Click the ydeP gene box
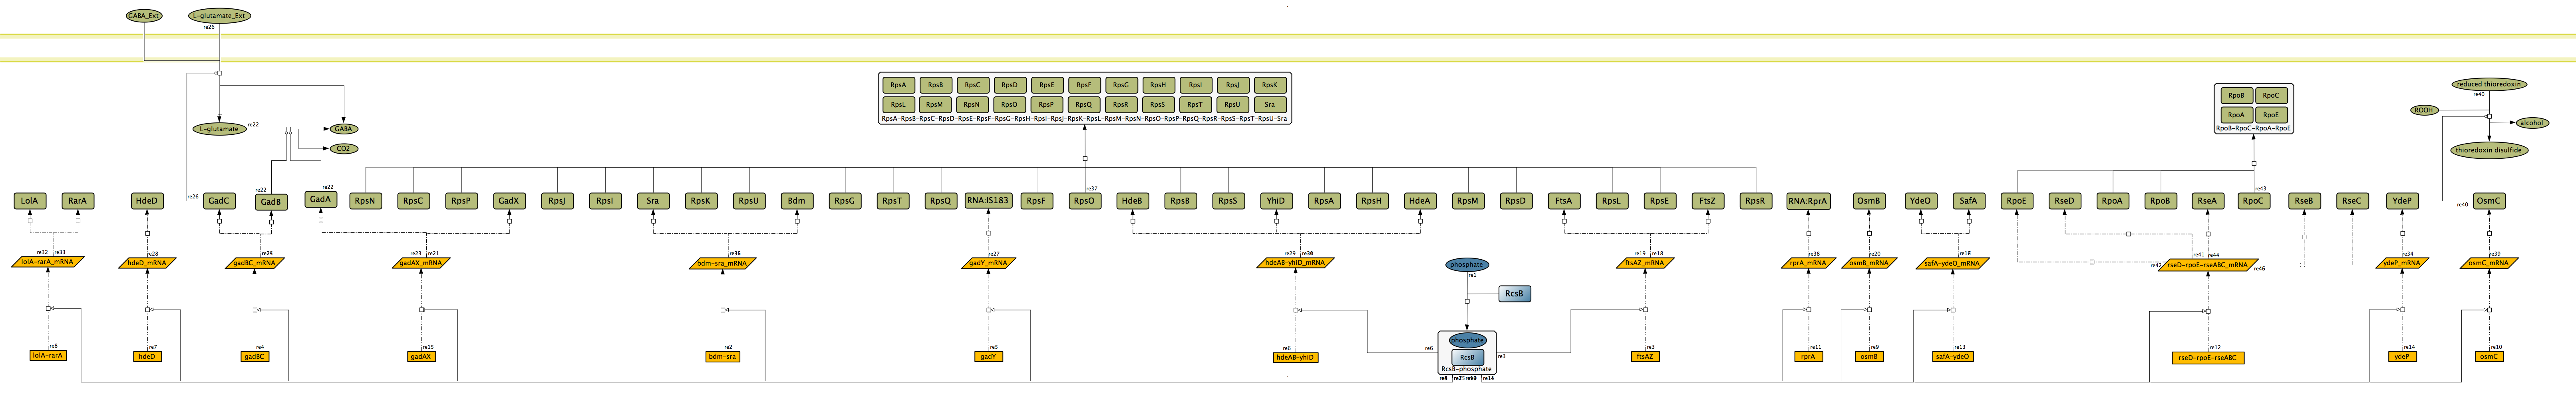 (2401, 356)
